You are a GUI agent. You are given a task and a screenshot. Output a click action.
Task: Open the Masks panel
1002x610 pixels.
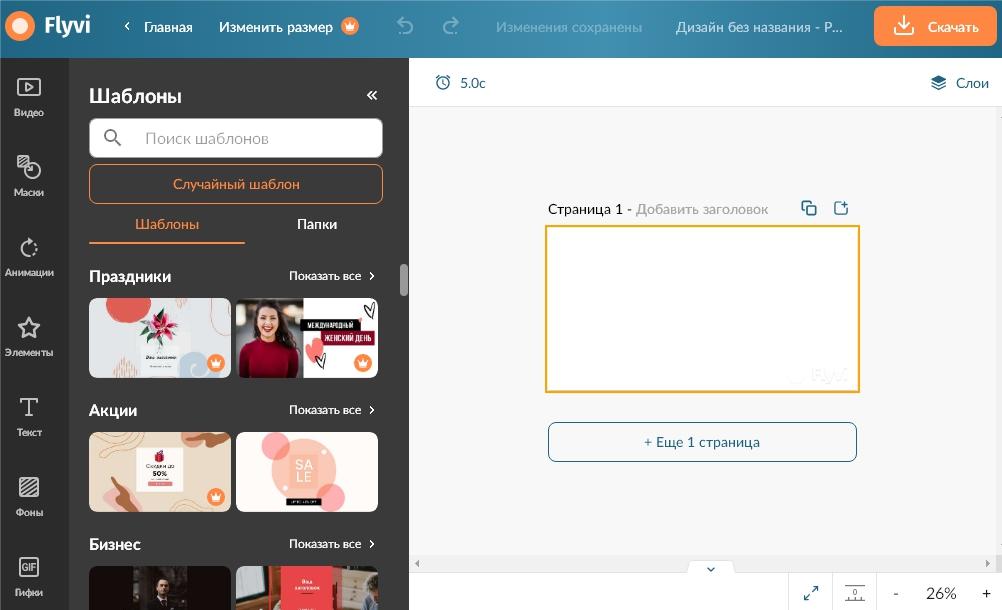[29, 176]
